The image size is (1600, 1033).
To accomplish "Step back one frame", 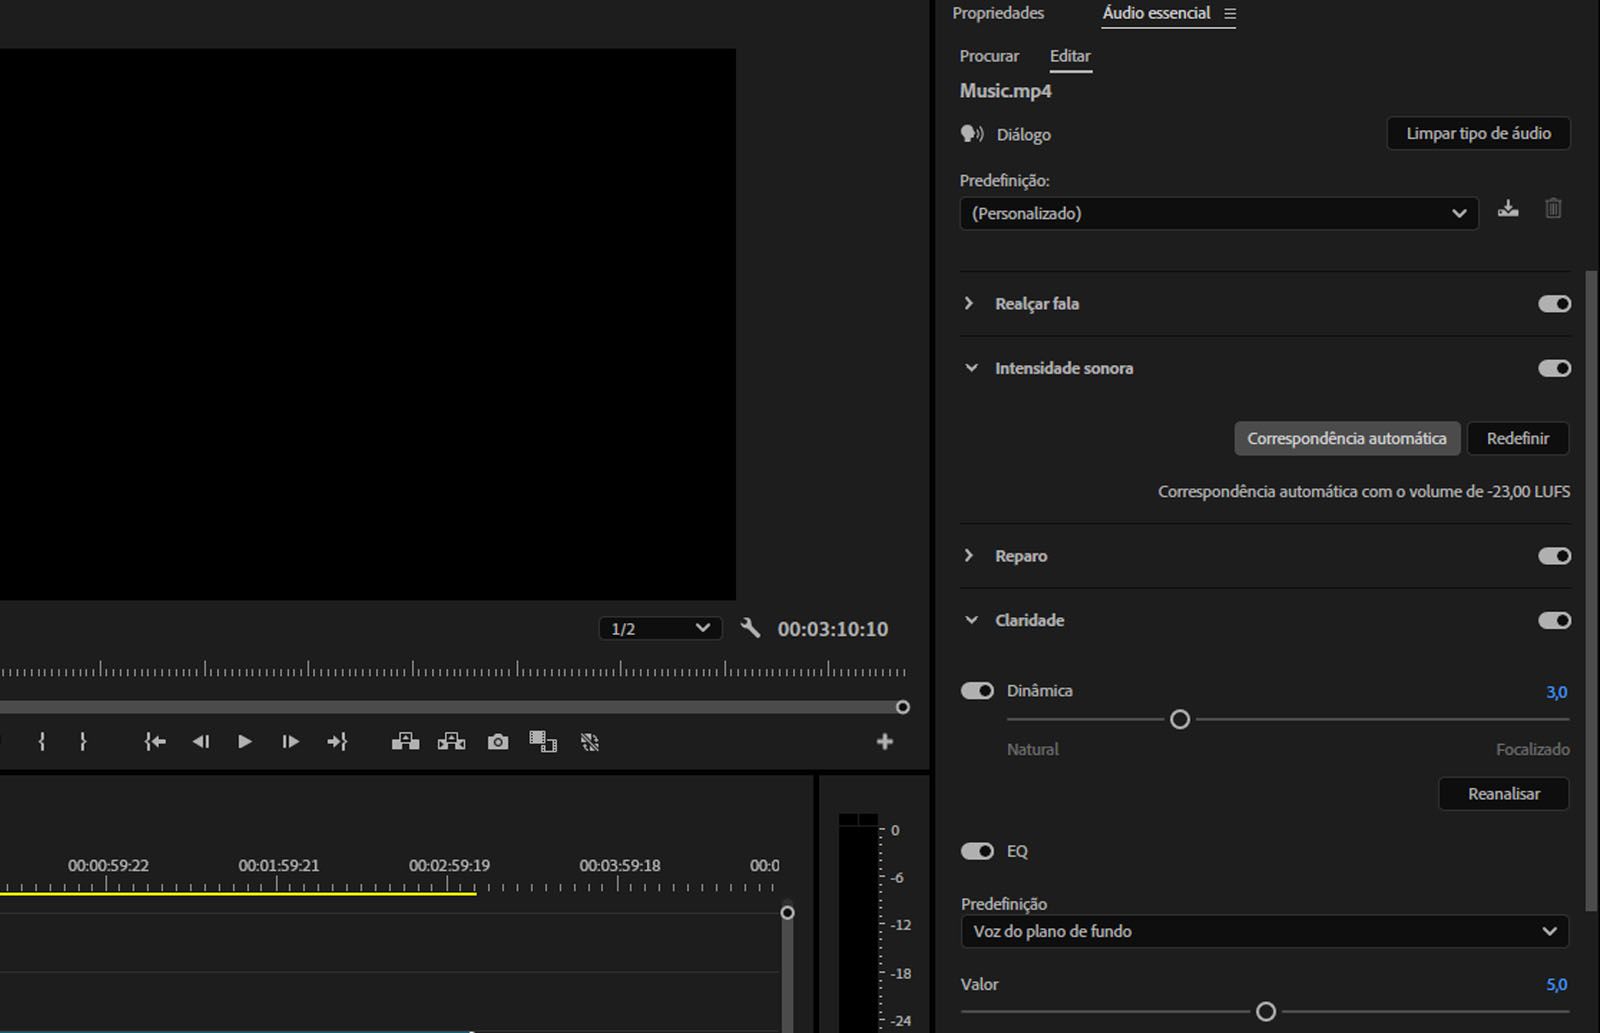I will click(200, 742).
